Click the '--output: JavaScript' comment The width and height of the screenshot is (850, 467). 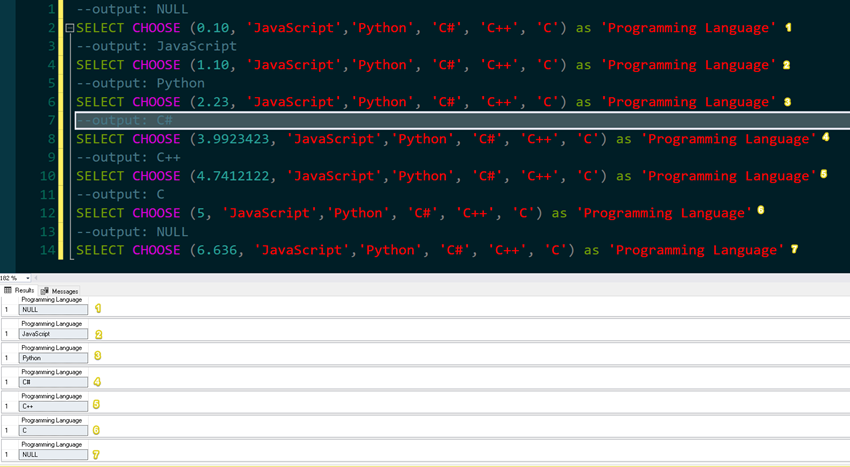(x=156, y=46)
